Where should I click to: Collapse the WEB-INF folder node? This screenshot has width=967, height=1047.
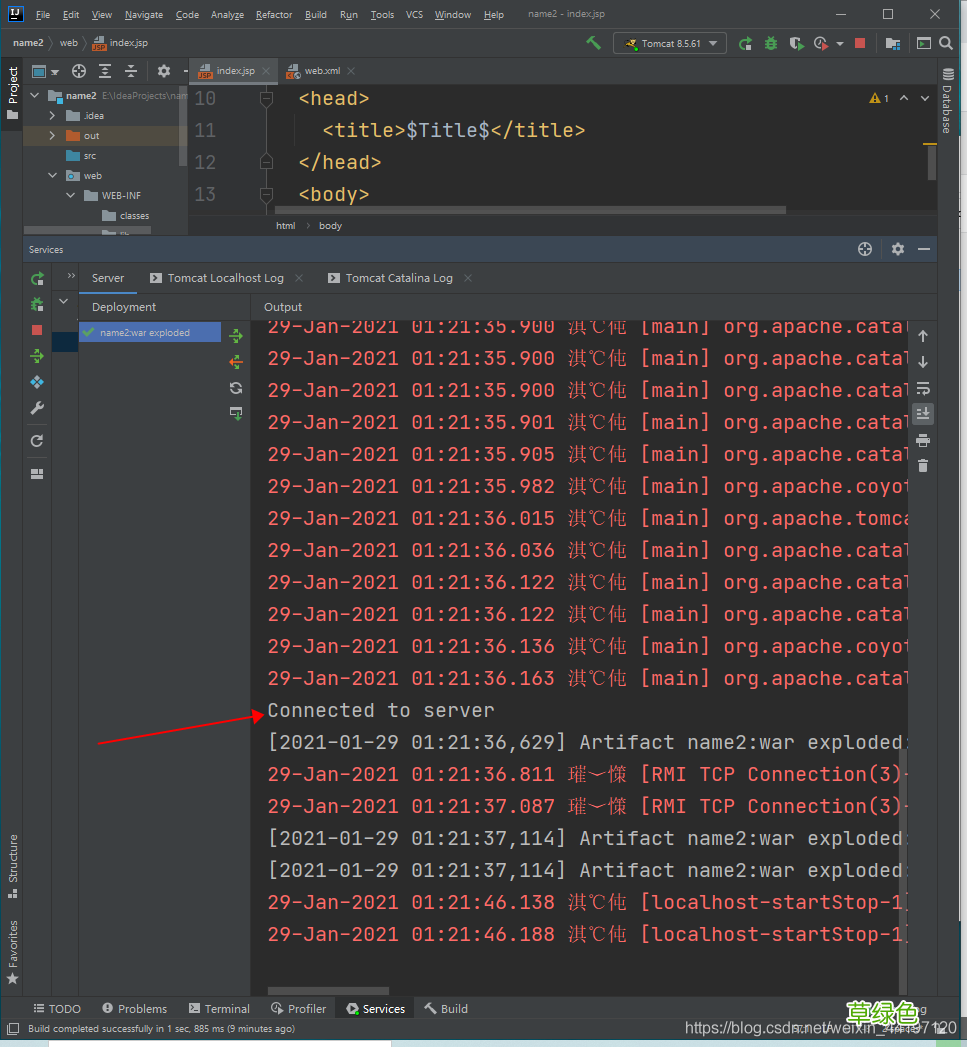[x=71, y=196]
